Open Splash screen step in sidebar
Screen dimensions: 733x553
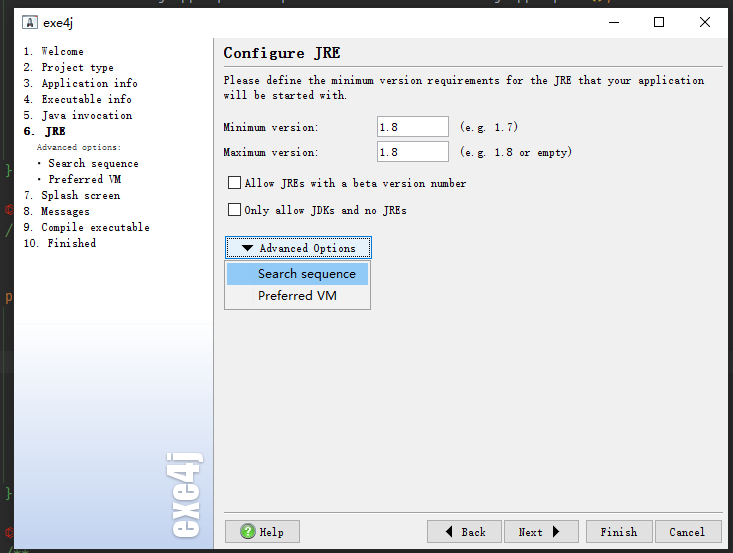[80, 195]
